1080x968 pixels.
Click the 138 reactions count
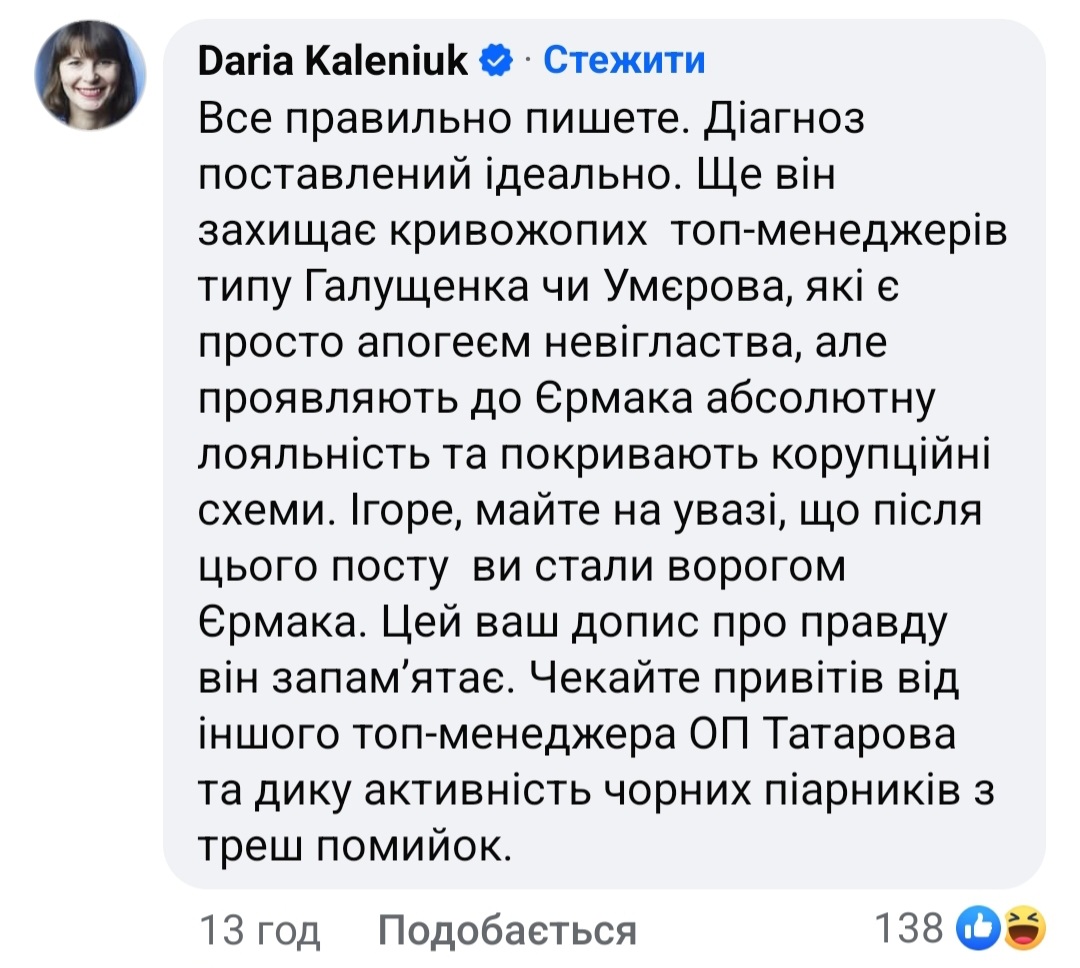pyautogui.click(x=909, y=929)
